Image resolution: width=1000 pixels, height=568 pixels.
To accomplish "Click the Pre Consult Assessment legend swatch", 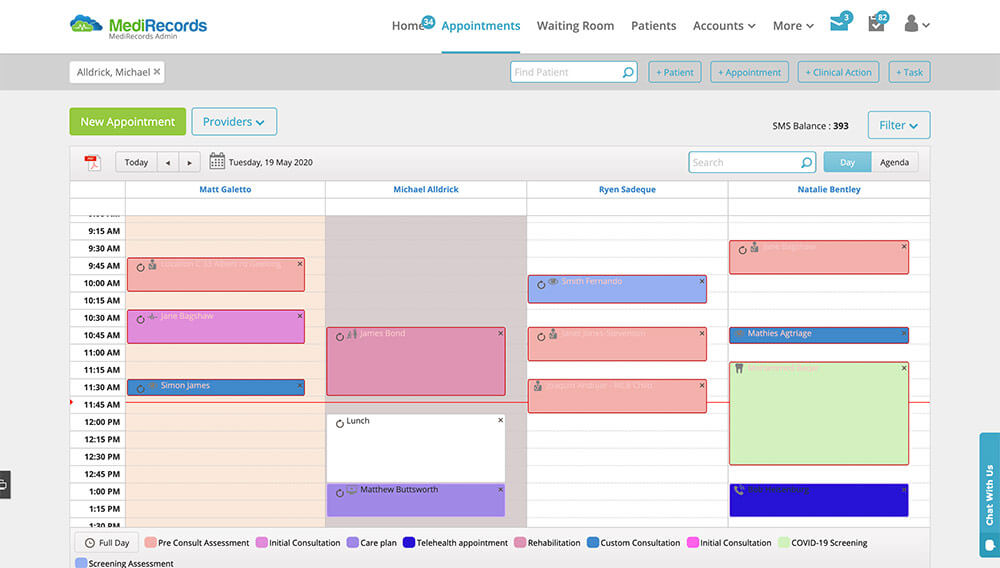I will coord(151,543).
